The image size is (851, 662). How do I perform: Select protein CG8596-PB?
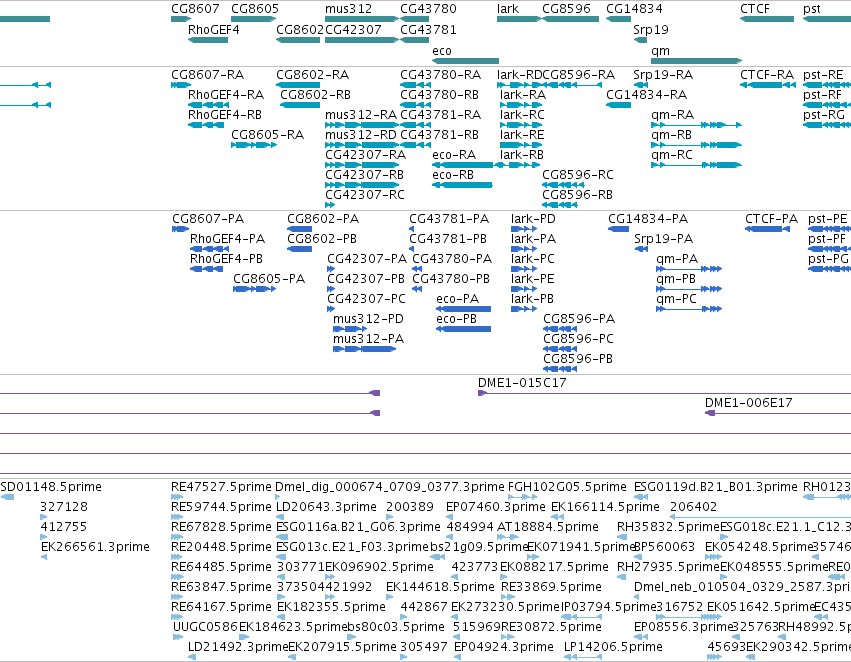pyautogui.click(x=560, y=369)
